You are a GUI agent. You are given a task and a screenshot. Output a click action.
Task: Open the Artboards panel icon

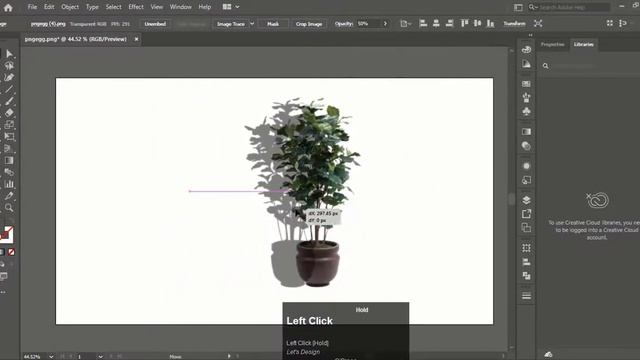pos(526,228)
